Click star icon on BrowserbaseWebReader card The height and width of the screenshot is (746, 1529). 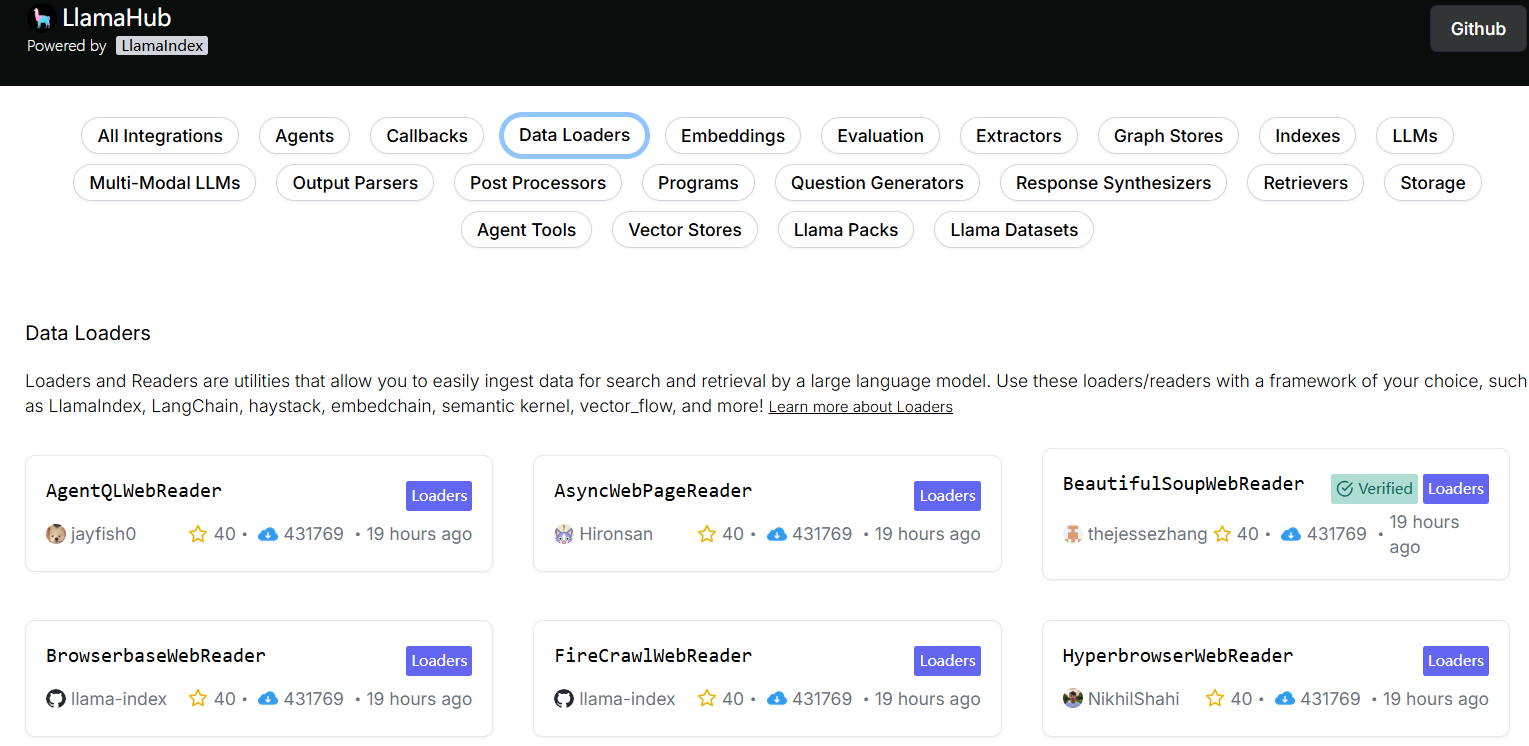(x=198, y=699)
